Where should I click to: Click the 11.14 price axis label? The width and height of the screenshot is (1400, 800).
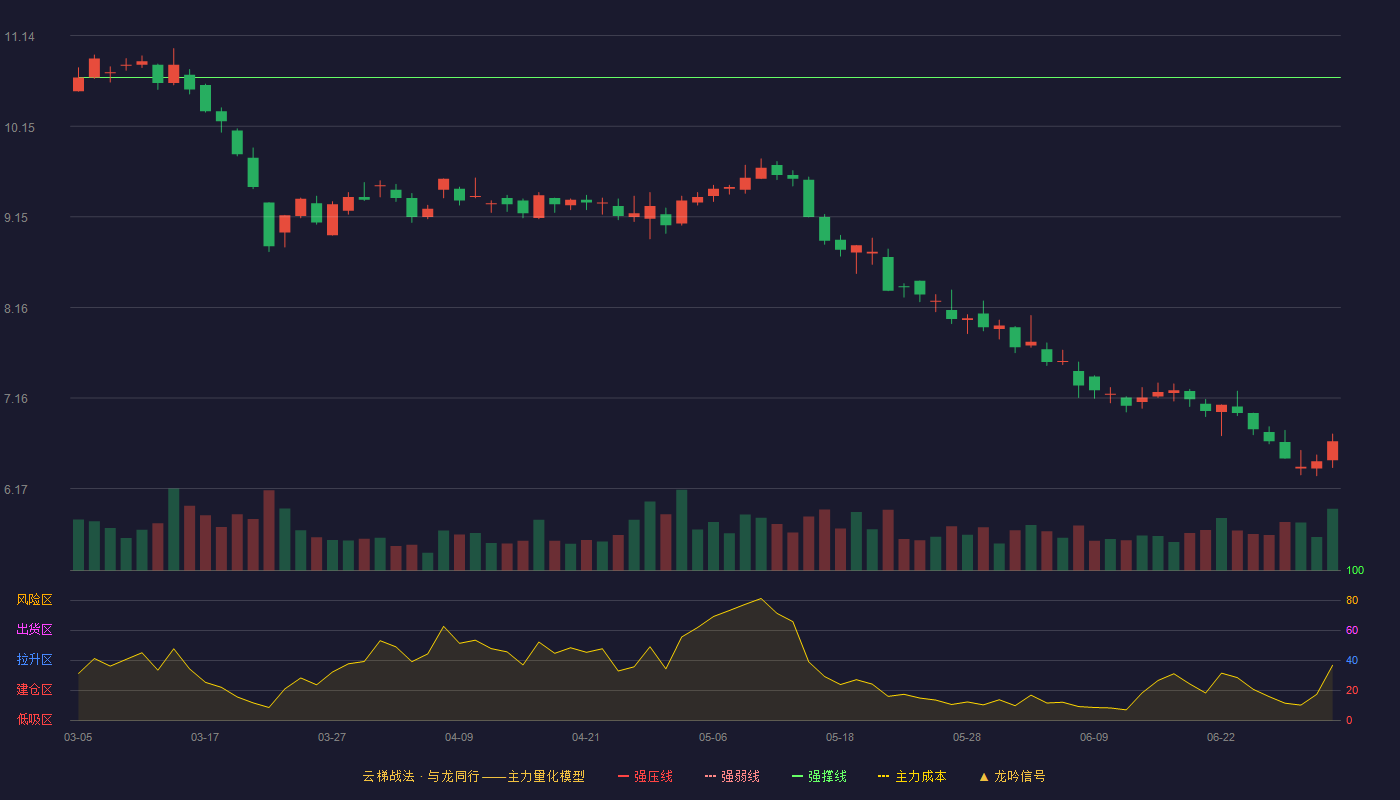coord(19,37)
